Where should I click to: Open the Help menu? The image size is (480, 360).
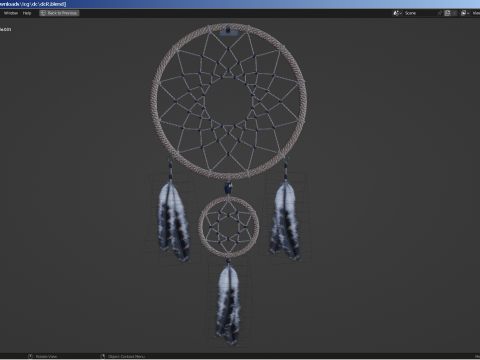point(27,13)
